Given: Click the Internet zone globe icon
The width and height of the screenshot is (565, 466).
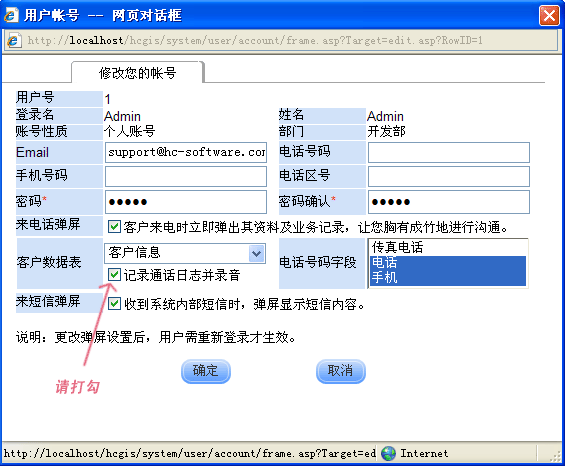Looking at the screenshot, I should pos(388,453).
